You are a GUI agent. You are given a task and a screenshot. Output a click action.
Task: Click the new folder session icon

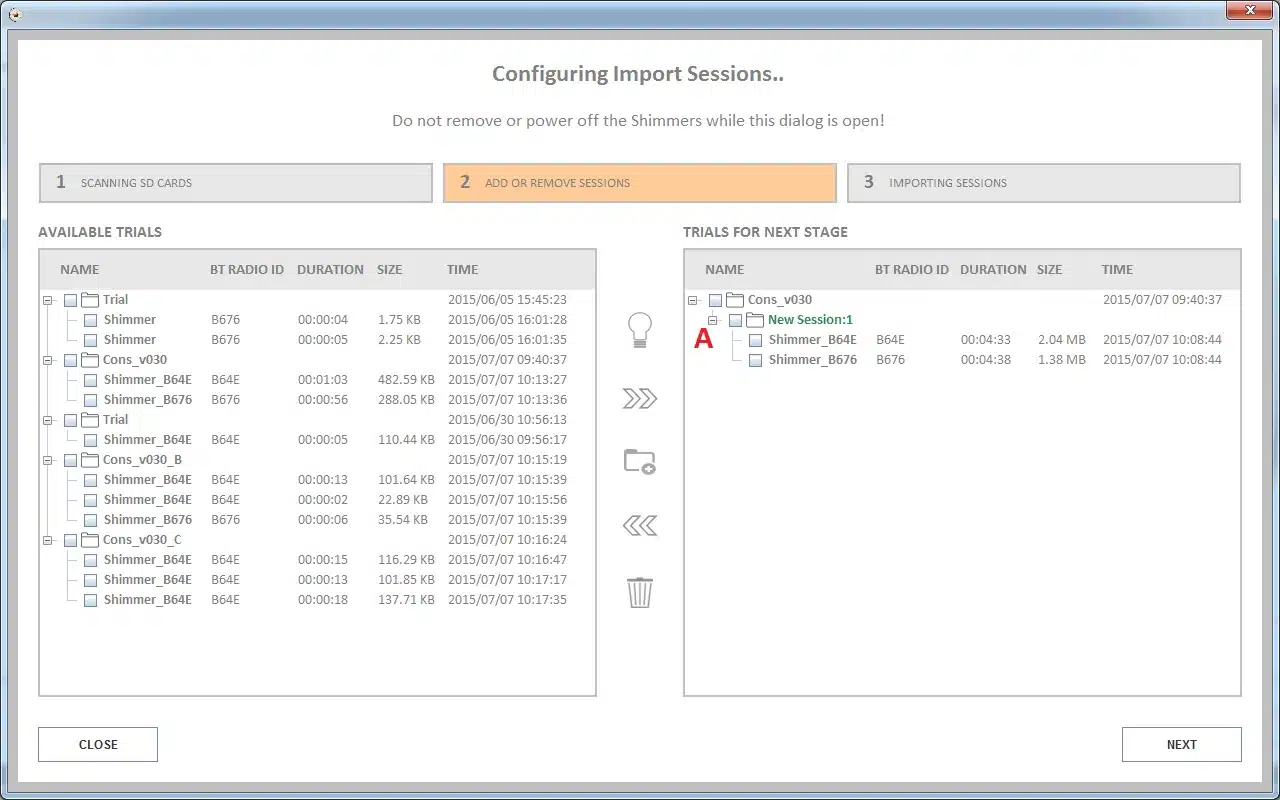[x=639, y=461]
